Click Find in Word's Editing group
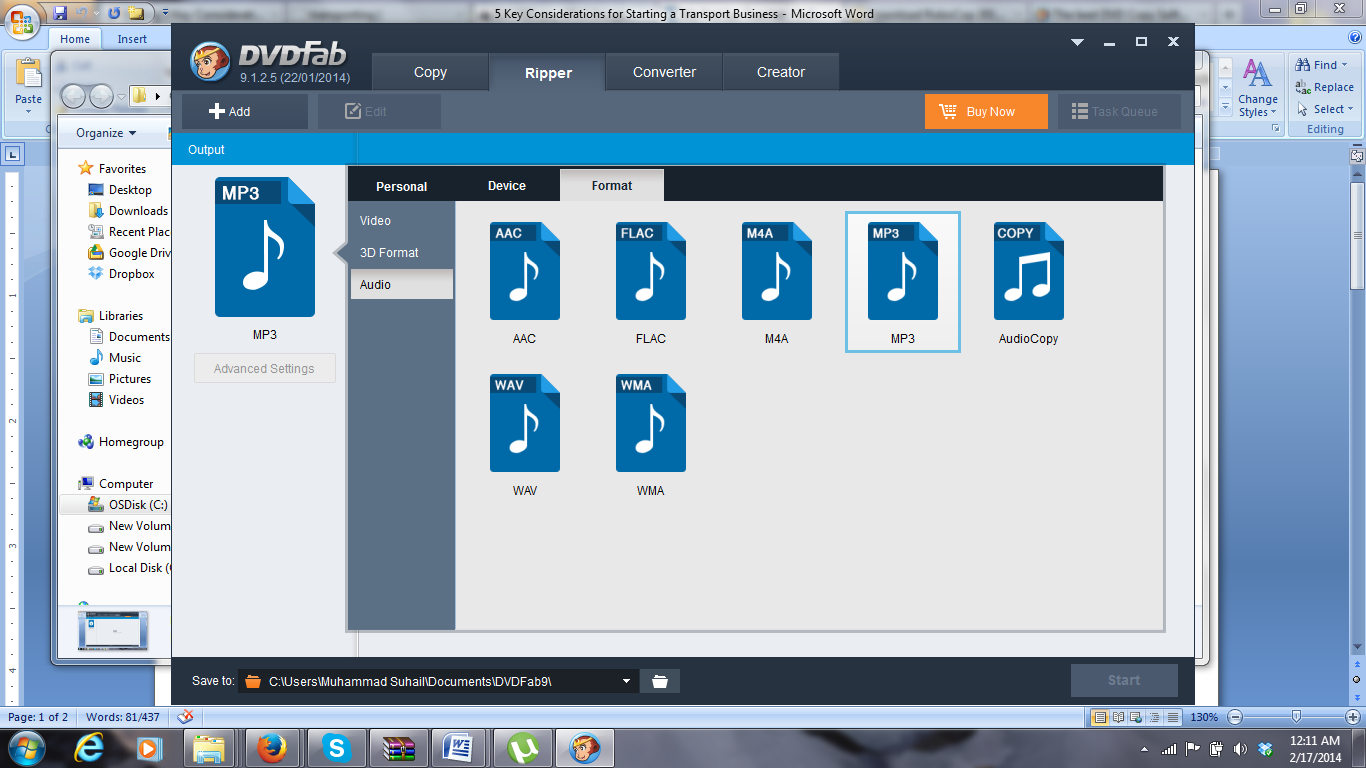The width and height of the screenshot is (1366, 768). point(1322,65)
